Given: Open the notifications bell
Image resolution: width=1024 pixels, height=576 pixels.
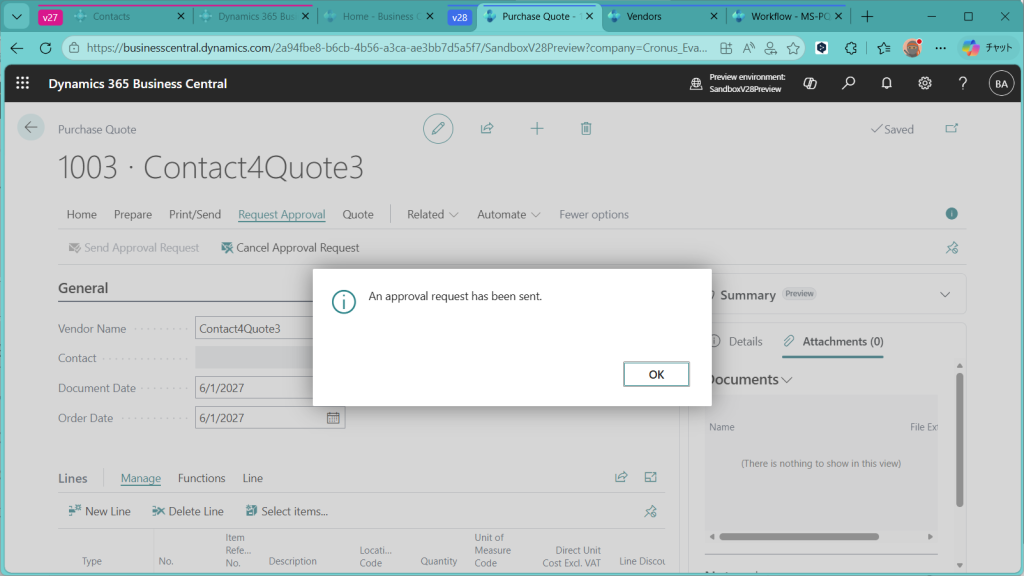Looking at the screenshot, I should click(x=887, y=84).
